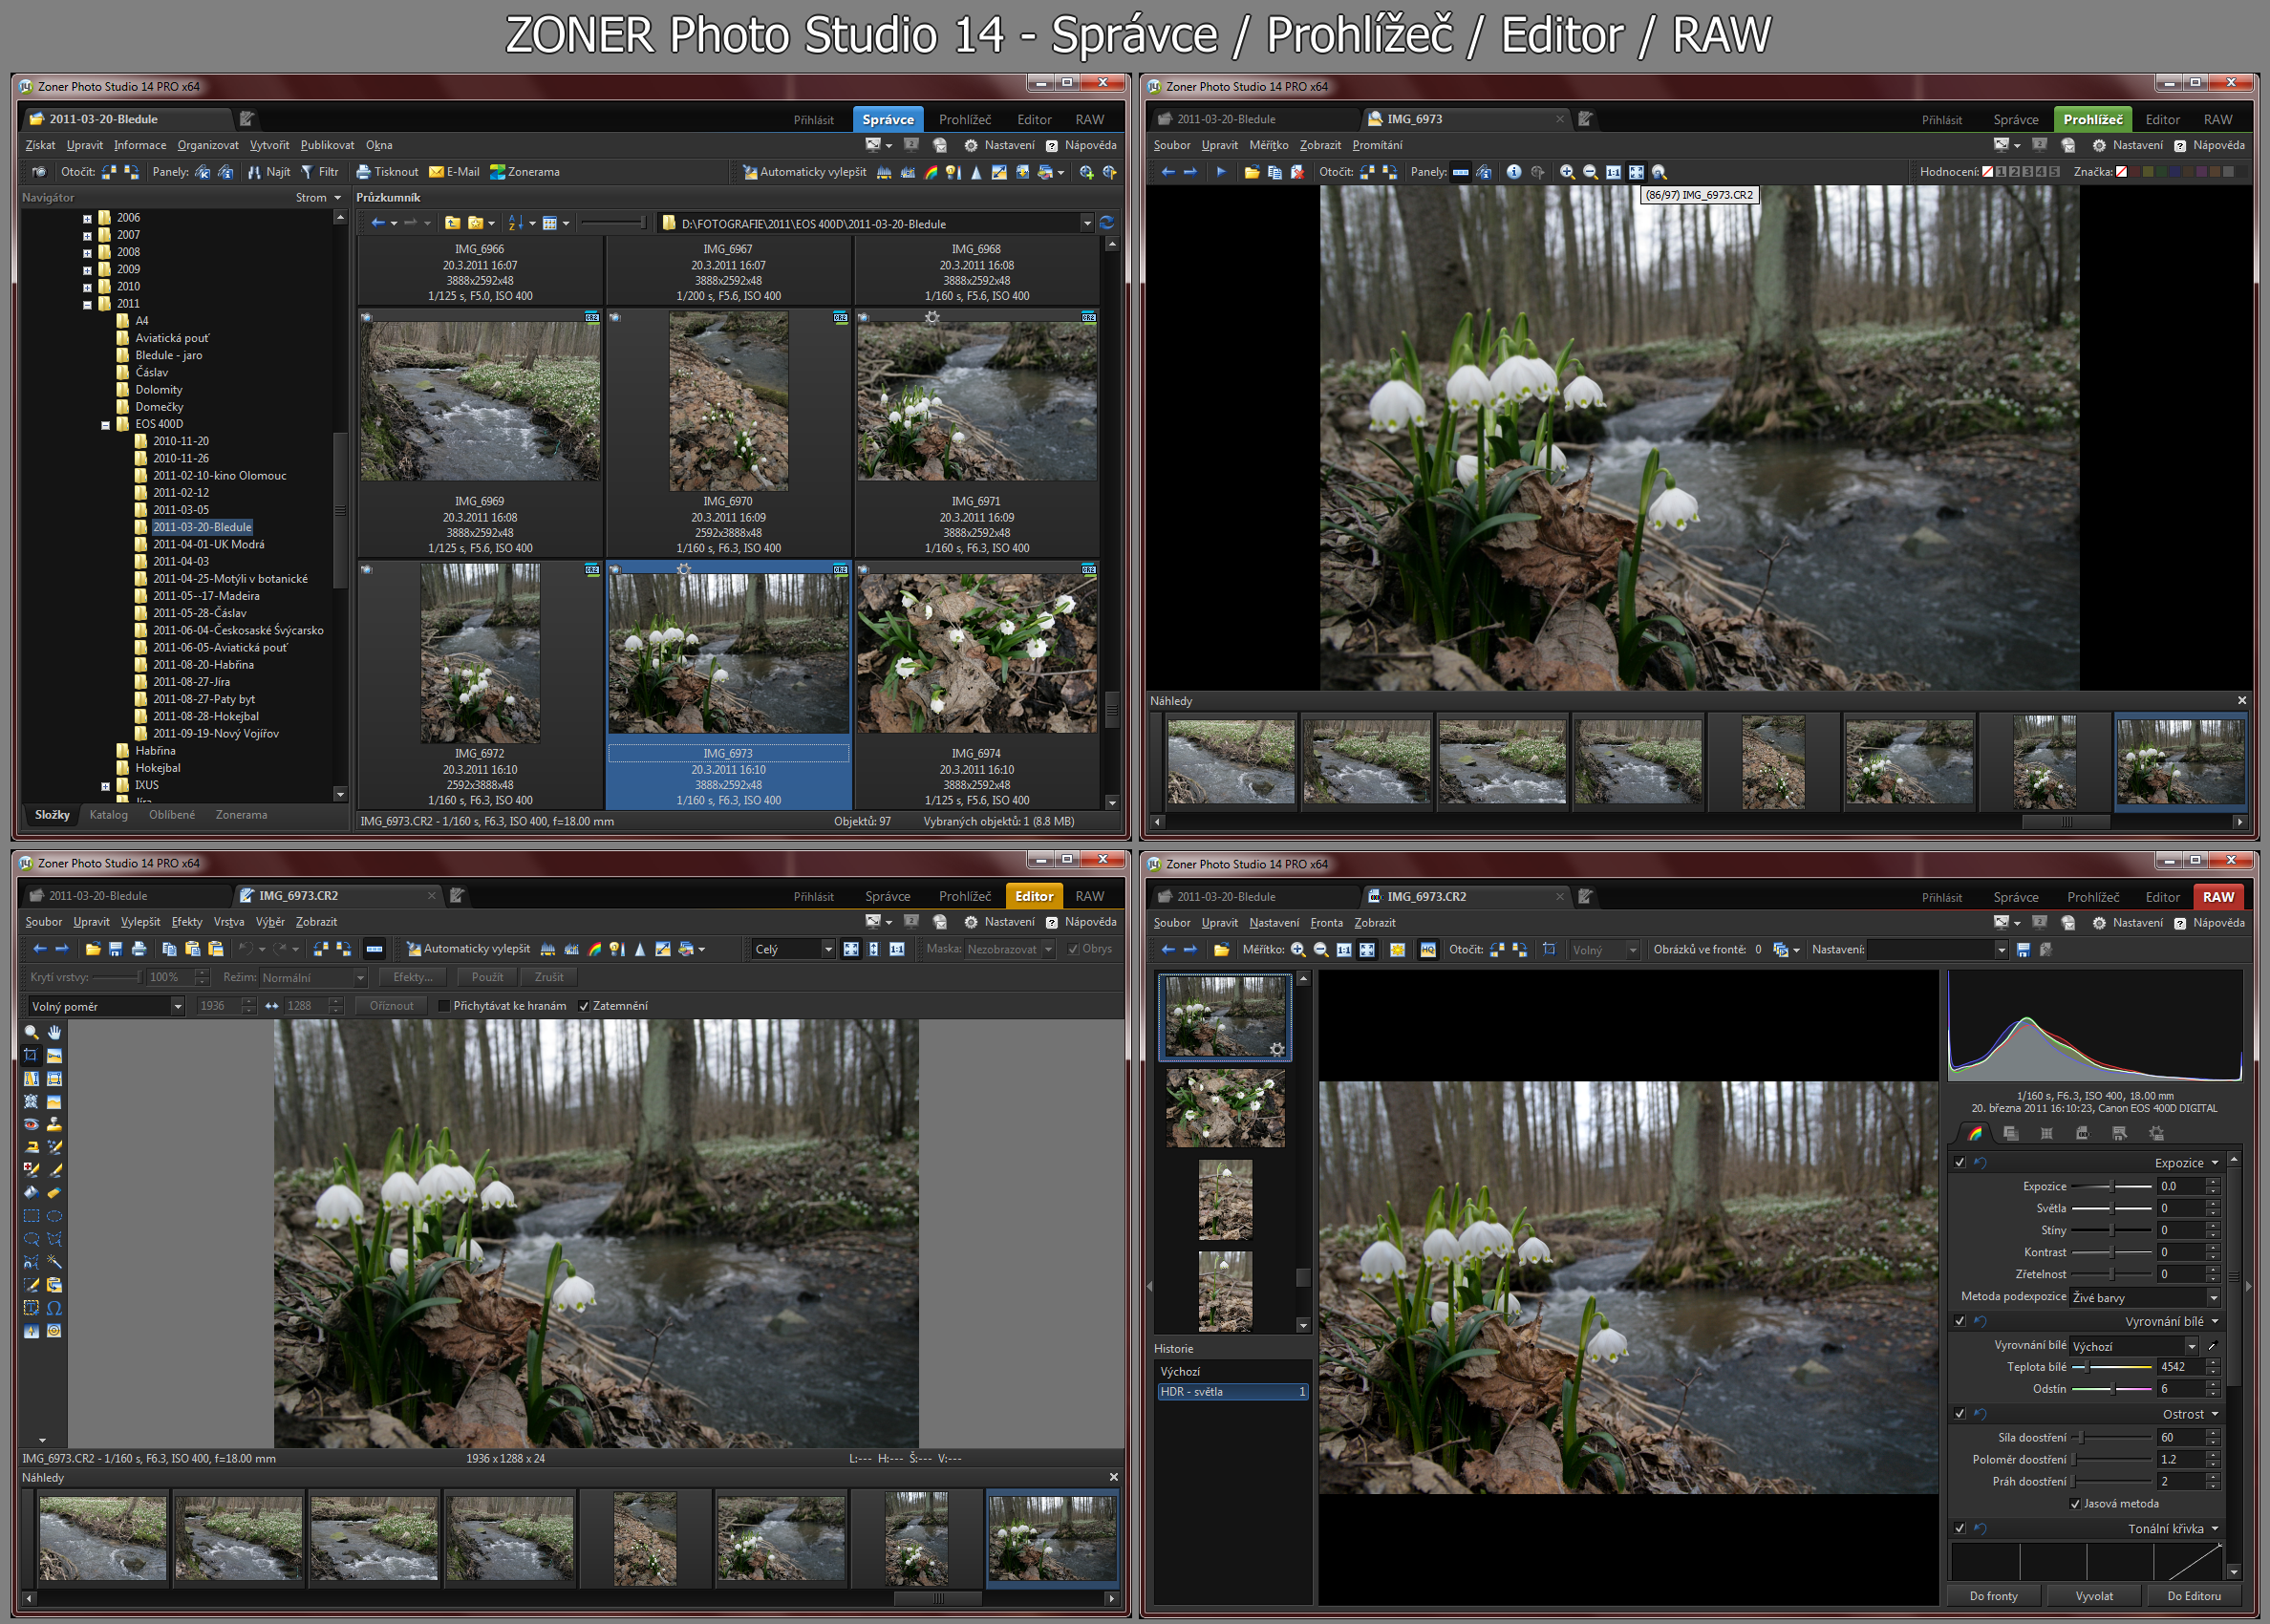Click save settings floppy icon in RAW
The width and height of the screenshot is (2270, 1624).
(x=2024, y=950)
